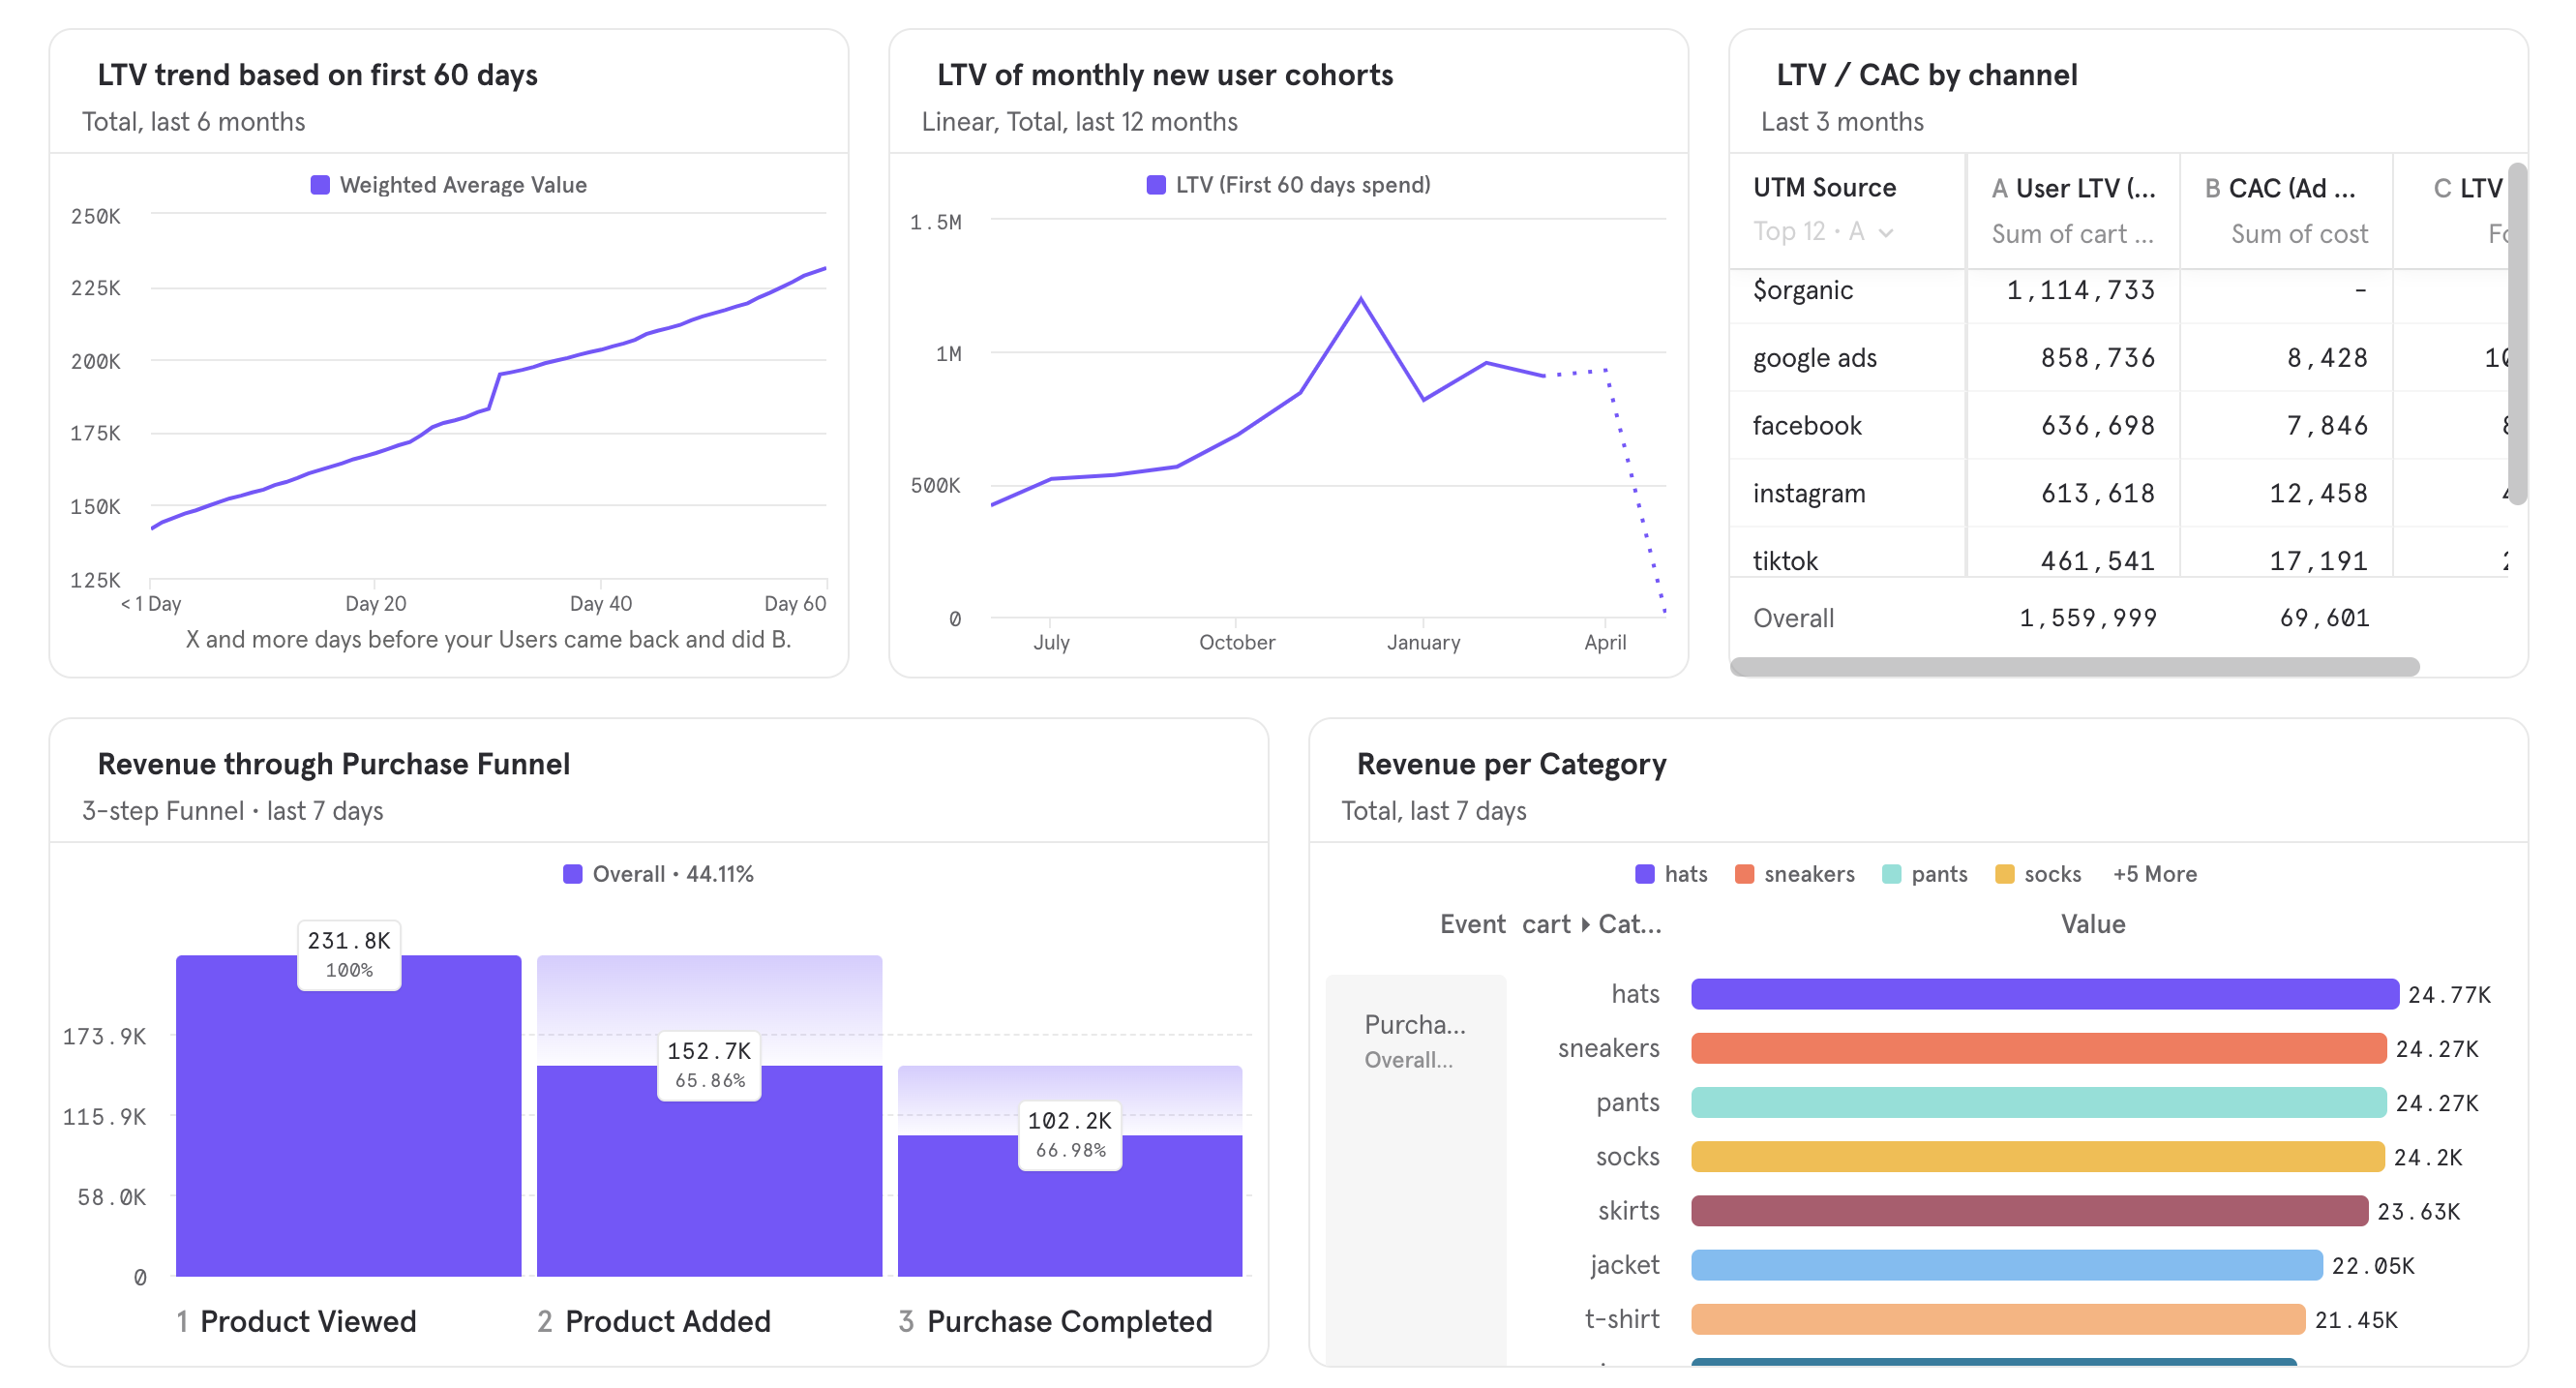Click the 'LTV of monthly new user cohorts' title
The image size is (2576, 1388).
[x=1165, y=74]
